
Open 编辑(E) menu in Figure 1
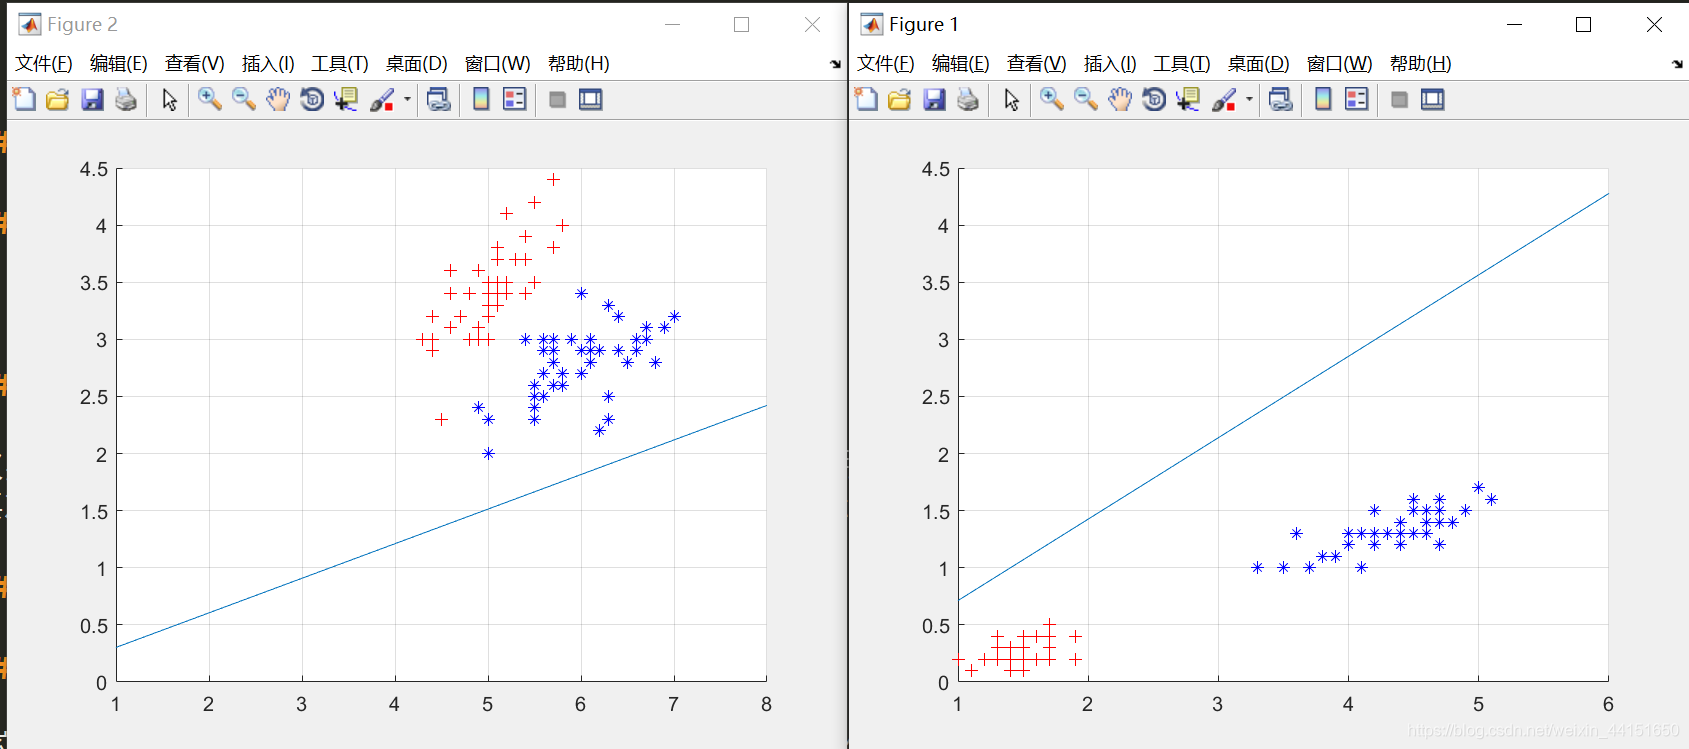coord(961,63)
